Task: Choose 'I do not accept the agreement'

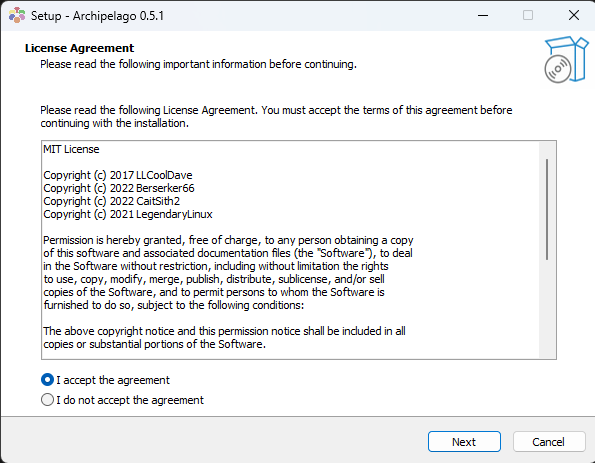Action: pyautogui.click(x=47, y=400)
